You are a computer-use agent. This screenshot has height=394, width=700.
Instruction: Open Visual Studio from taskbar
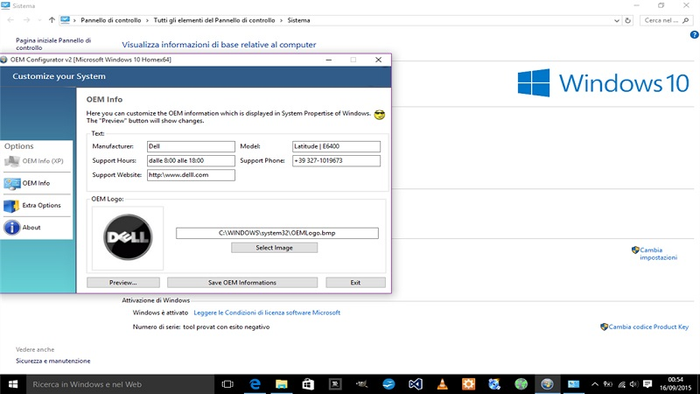(415, 384)
